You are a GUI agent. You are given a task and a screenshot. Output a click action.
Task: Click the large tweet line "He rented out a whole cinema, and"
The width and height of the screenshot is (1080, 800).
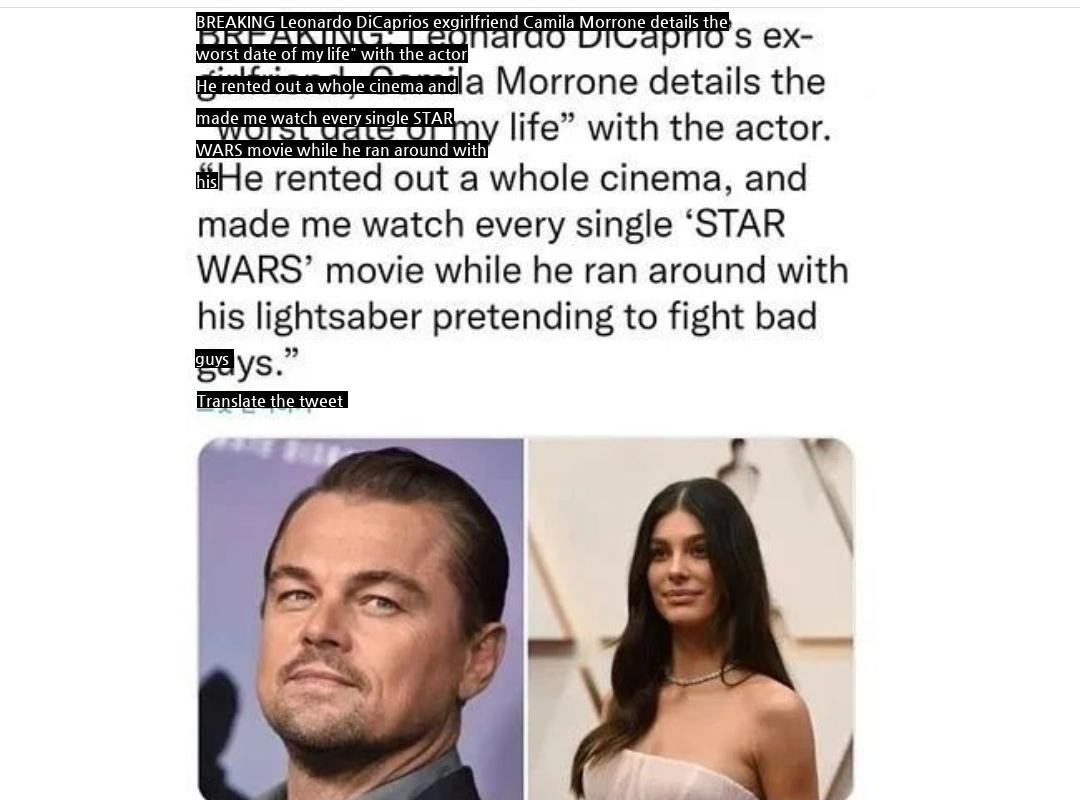pyautogui.click(x=510, y=178)
